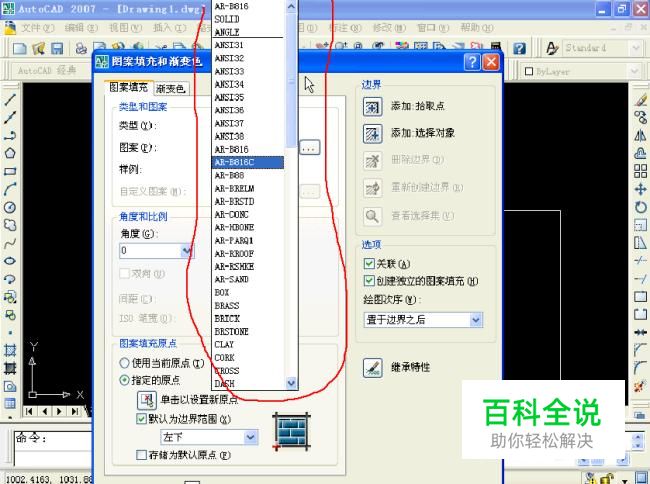Open the 编辑 menu
Screen dimensions: 650x484
(x=81, y=28)
